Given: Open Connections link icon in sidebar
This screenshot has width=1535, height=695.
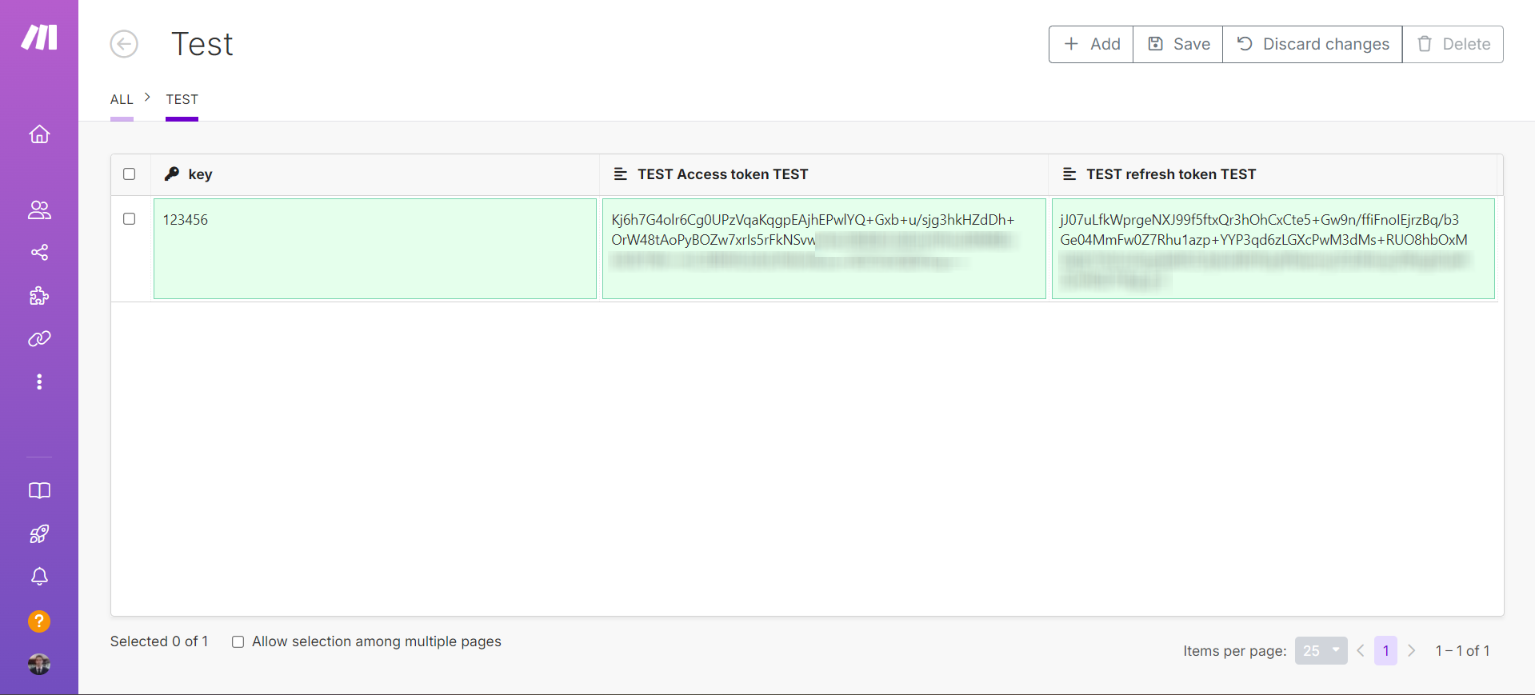Looking at the screenshot, I should click(39, 339).
